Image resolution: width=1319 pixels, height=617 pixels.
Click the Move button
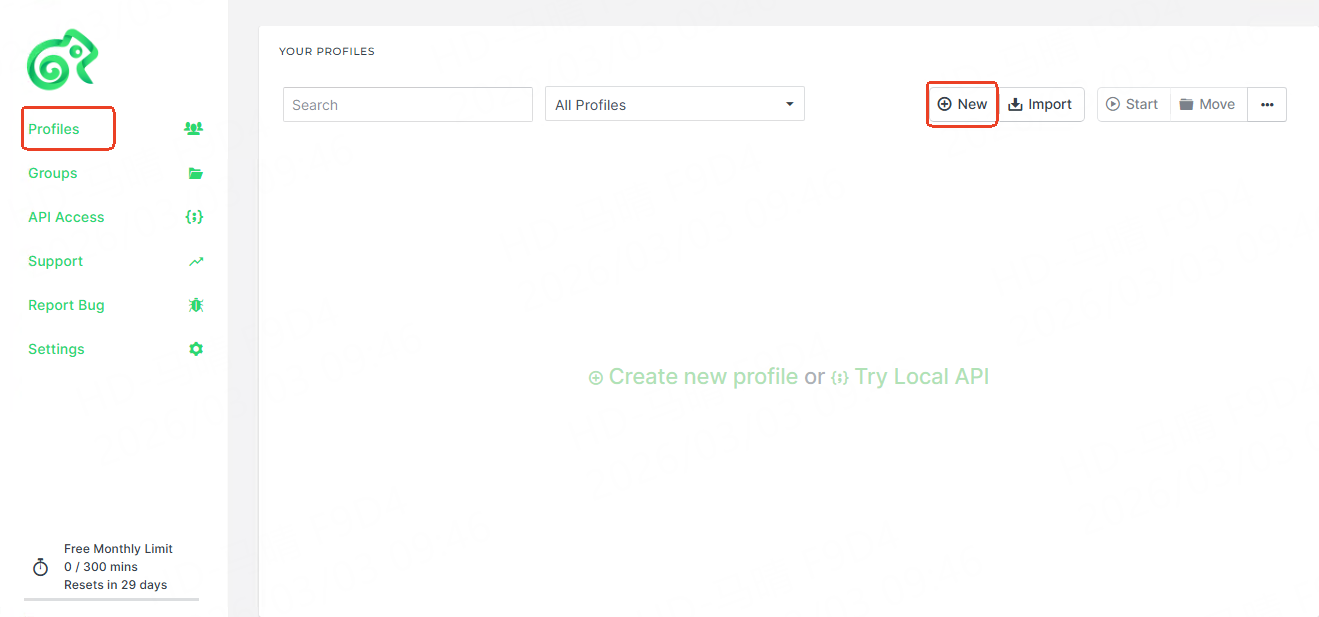pyautogui.click(x=1207, y=104)
